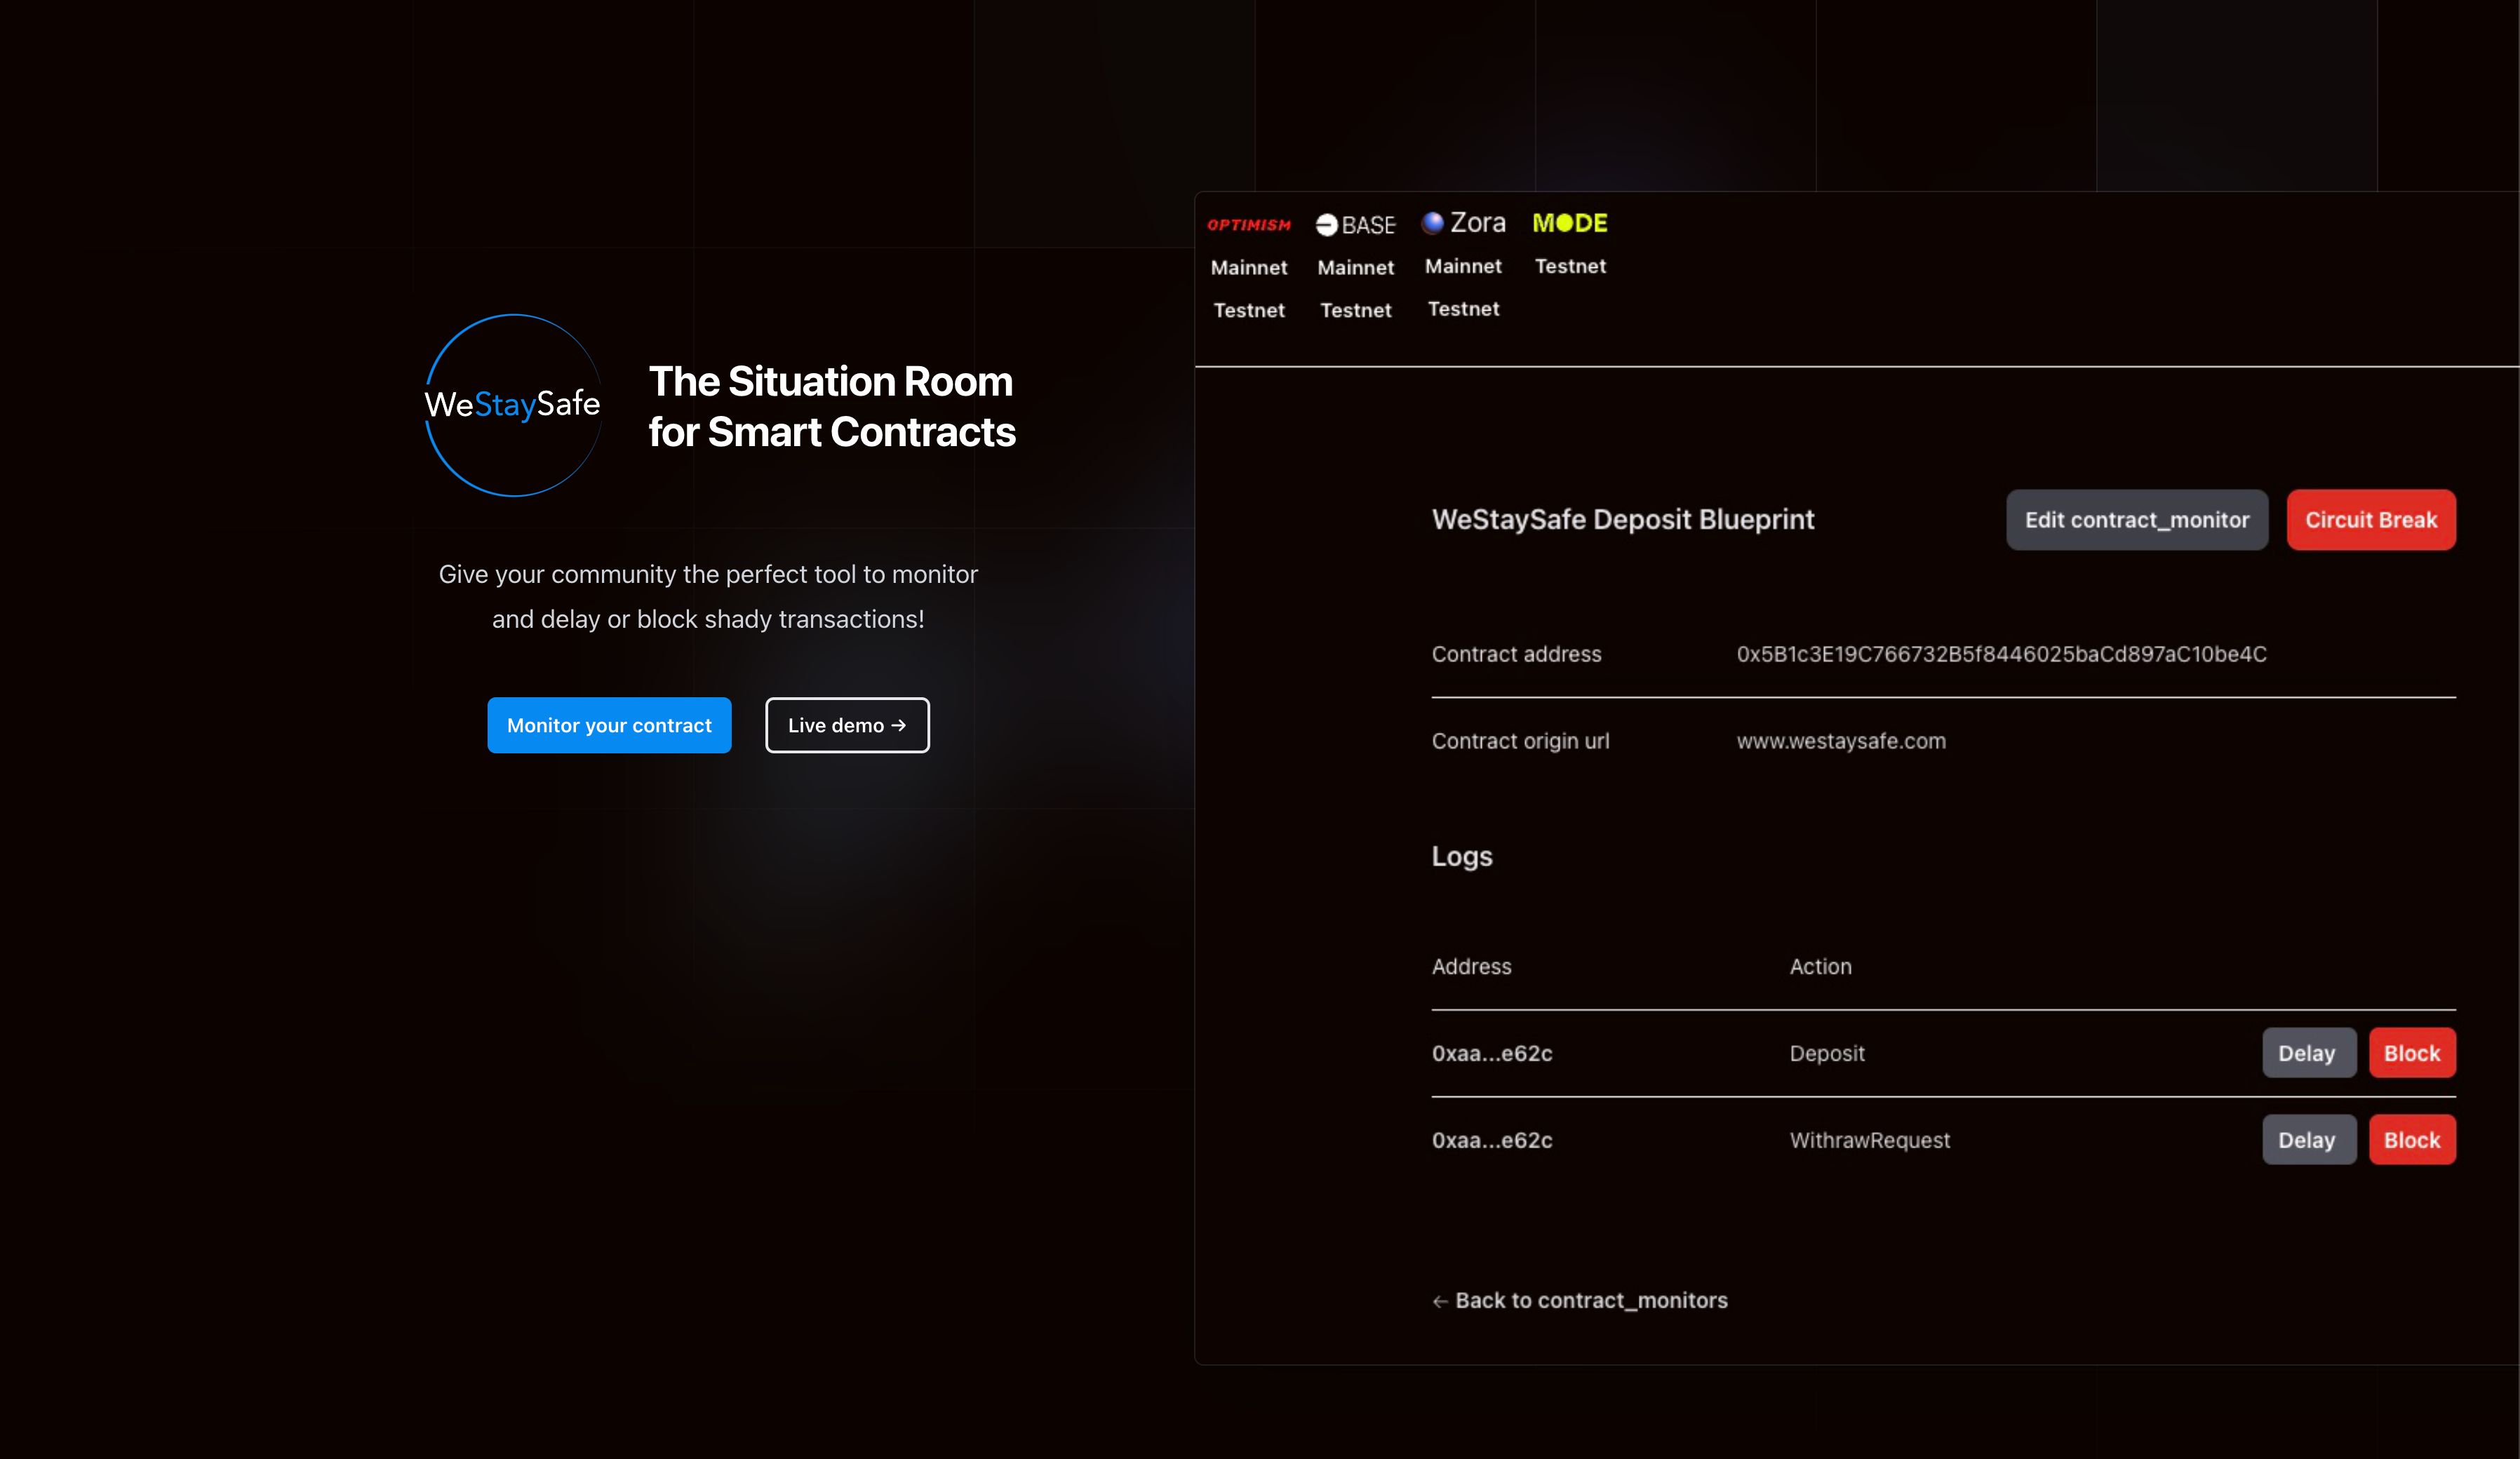This screenshot has width=2520, height=1459.
Task: Click WeStaySafe Deposit Blueprint title
Action: [1622, 520]
